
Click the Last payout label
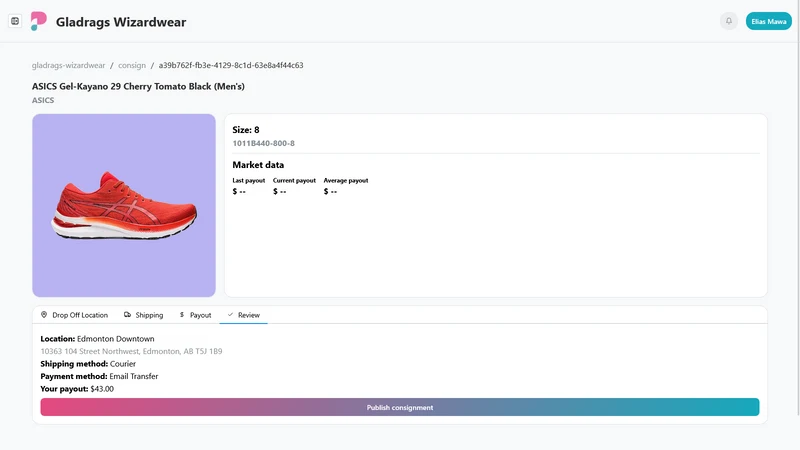(249, 181)
